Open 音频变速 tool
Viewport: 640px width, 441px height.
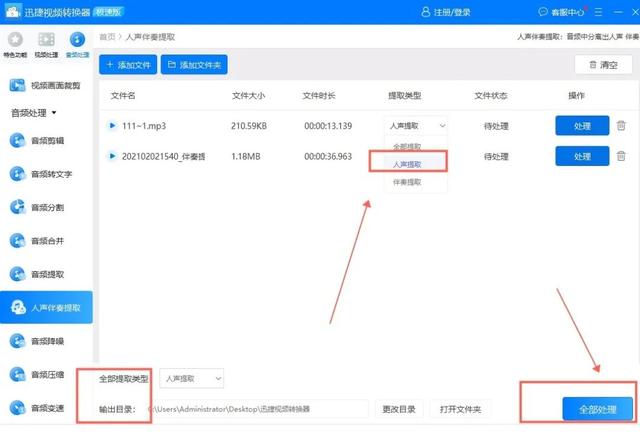(38, 408)
